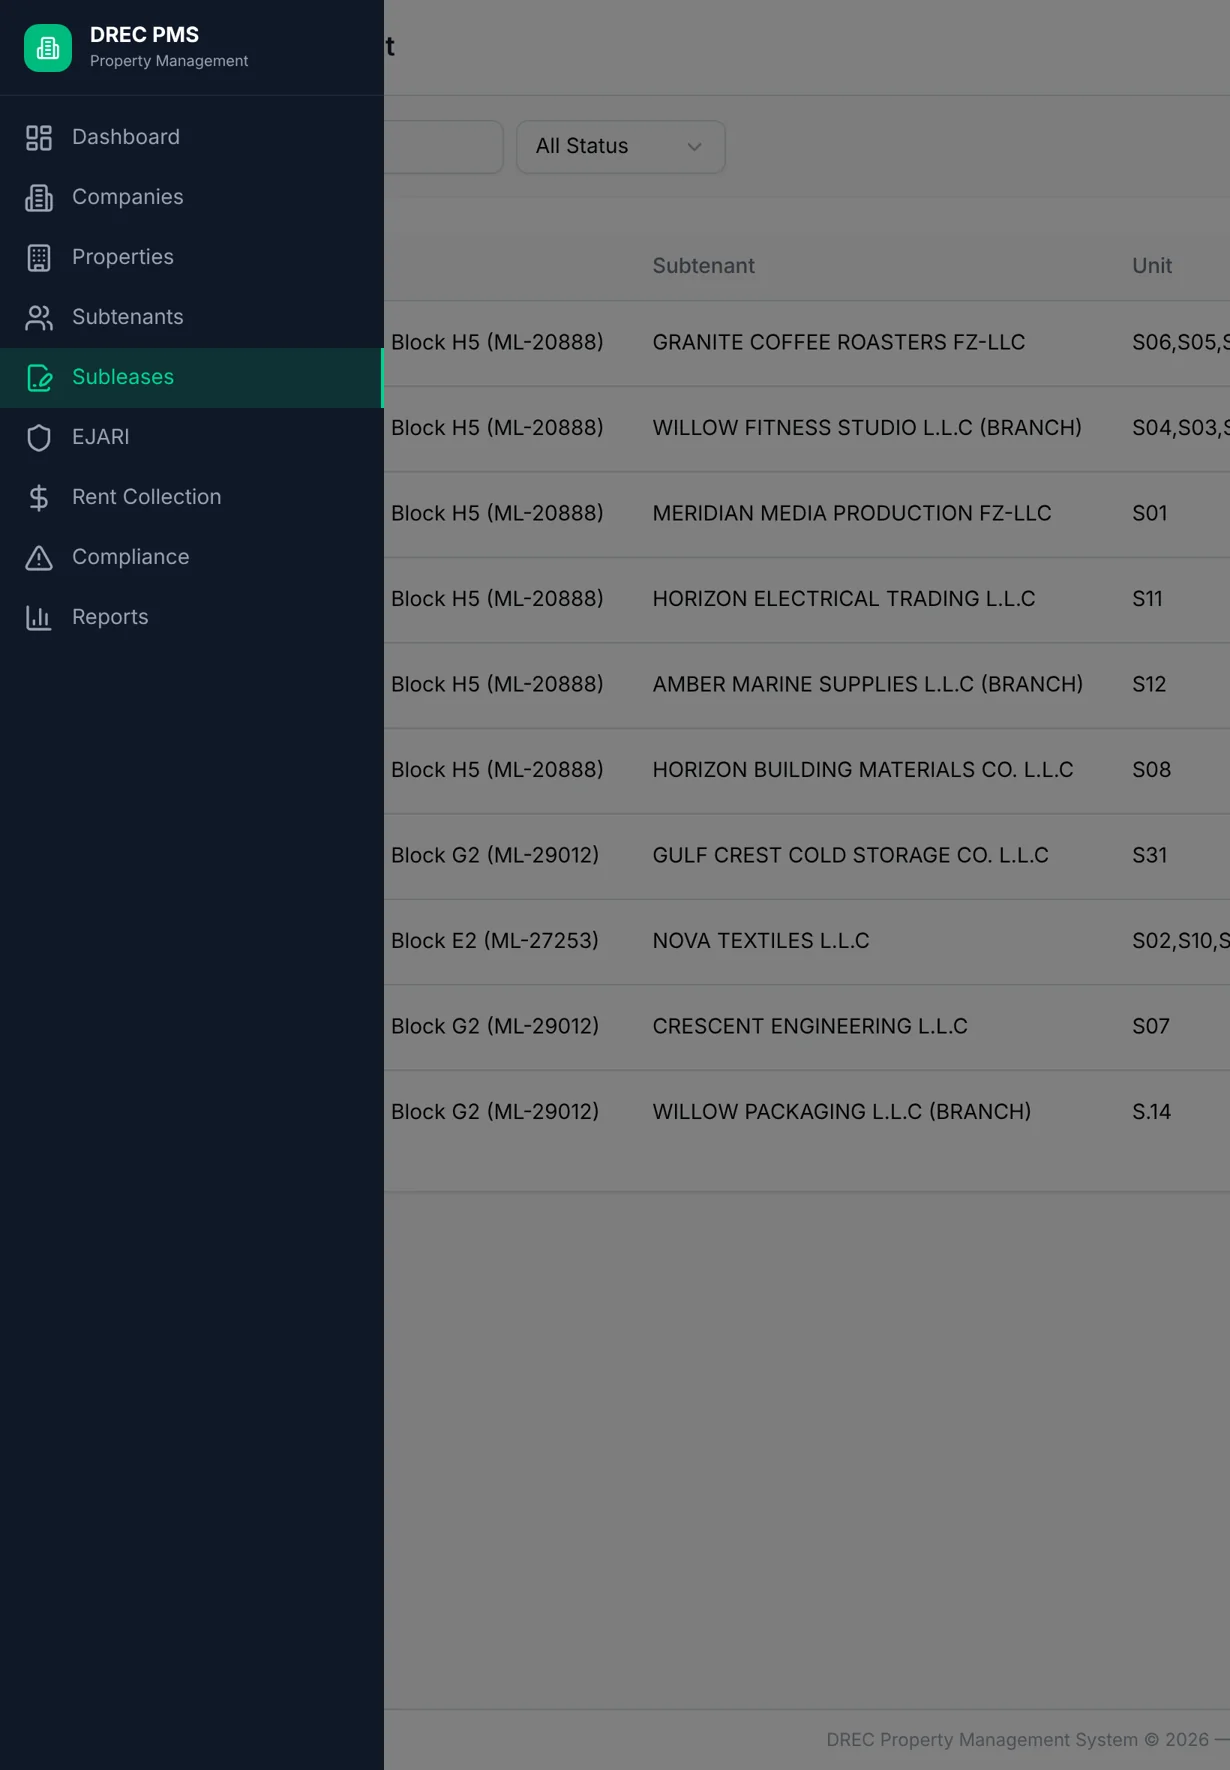Viewport: 1230px width, 1770px height.
Task: Open Properties page from sidebar
Action: coord(192,258)
